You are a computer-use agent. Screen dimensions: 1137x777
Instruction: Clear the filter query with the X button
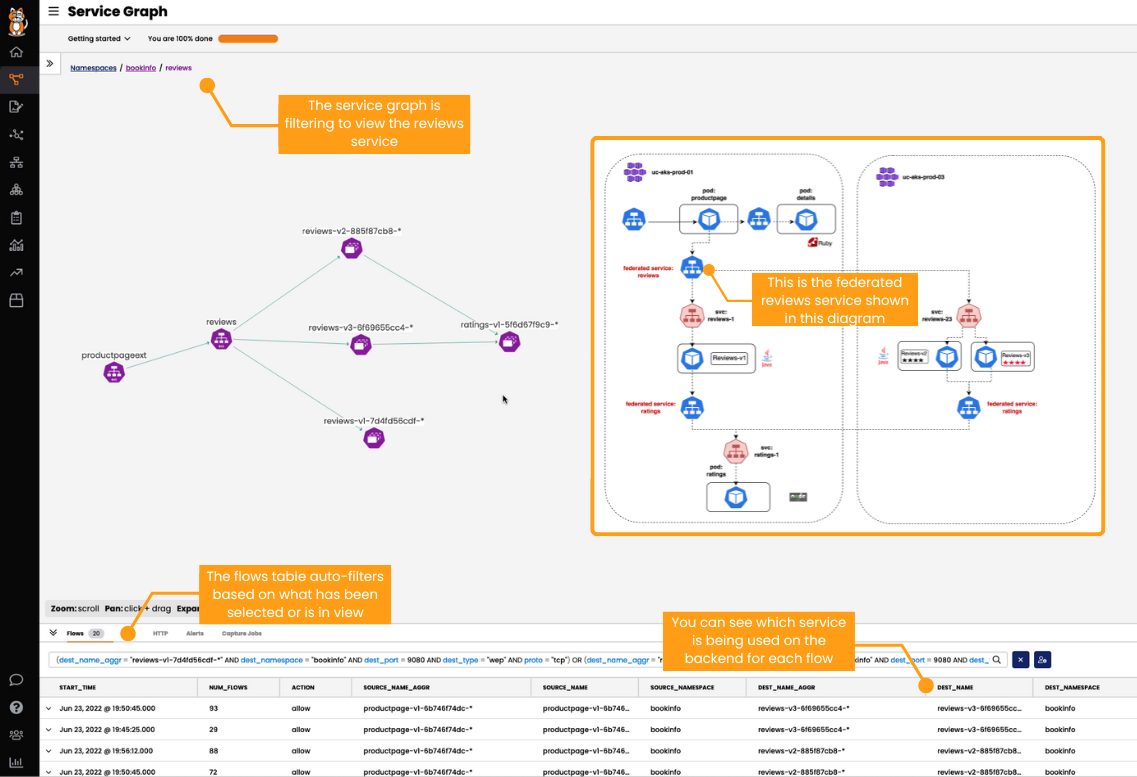(1019, 660)
